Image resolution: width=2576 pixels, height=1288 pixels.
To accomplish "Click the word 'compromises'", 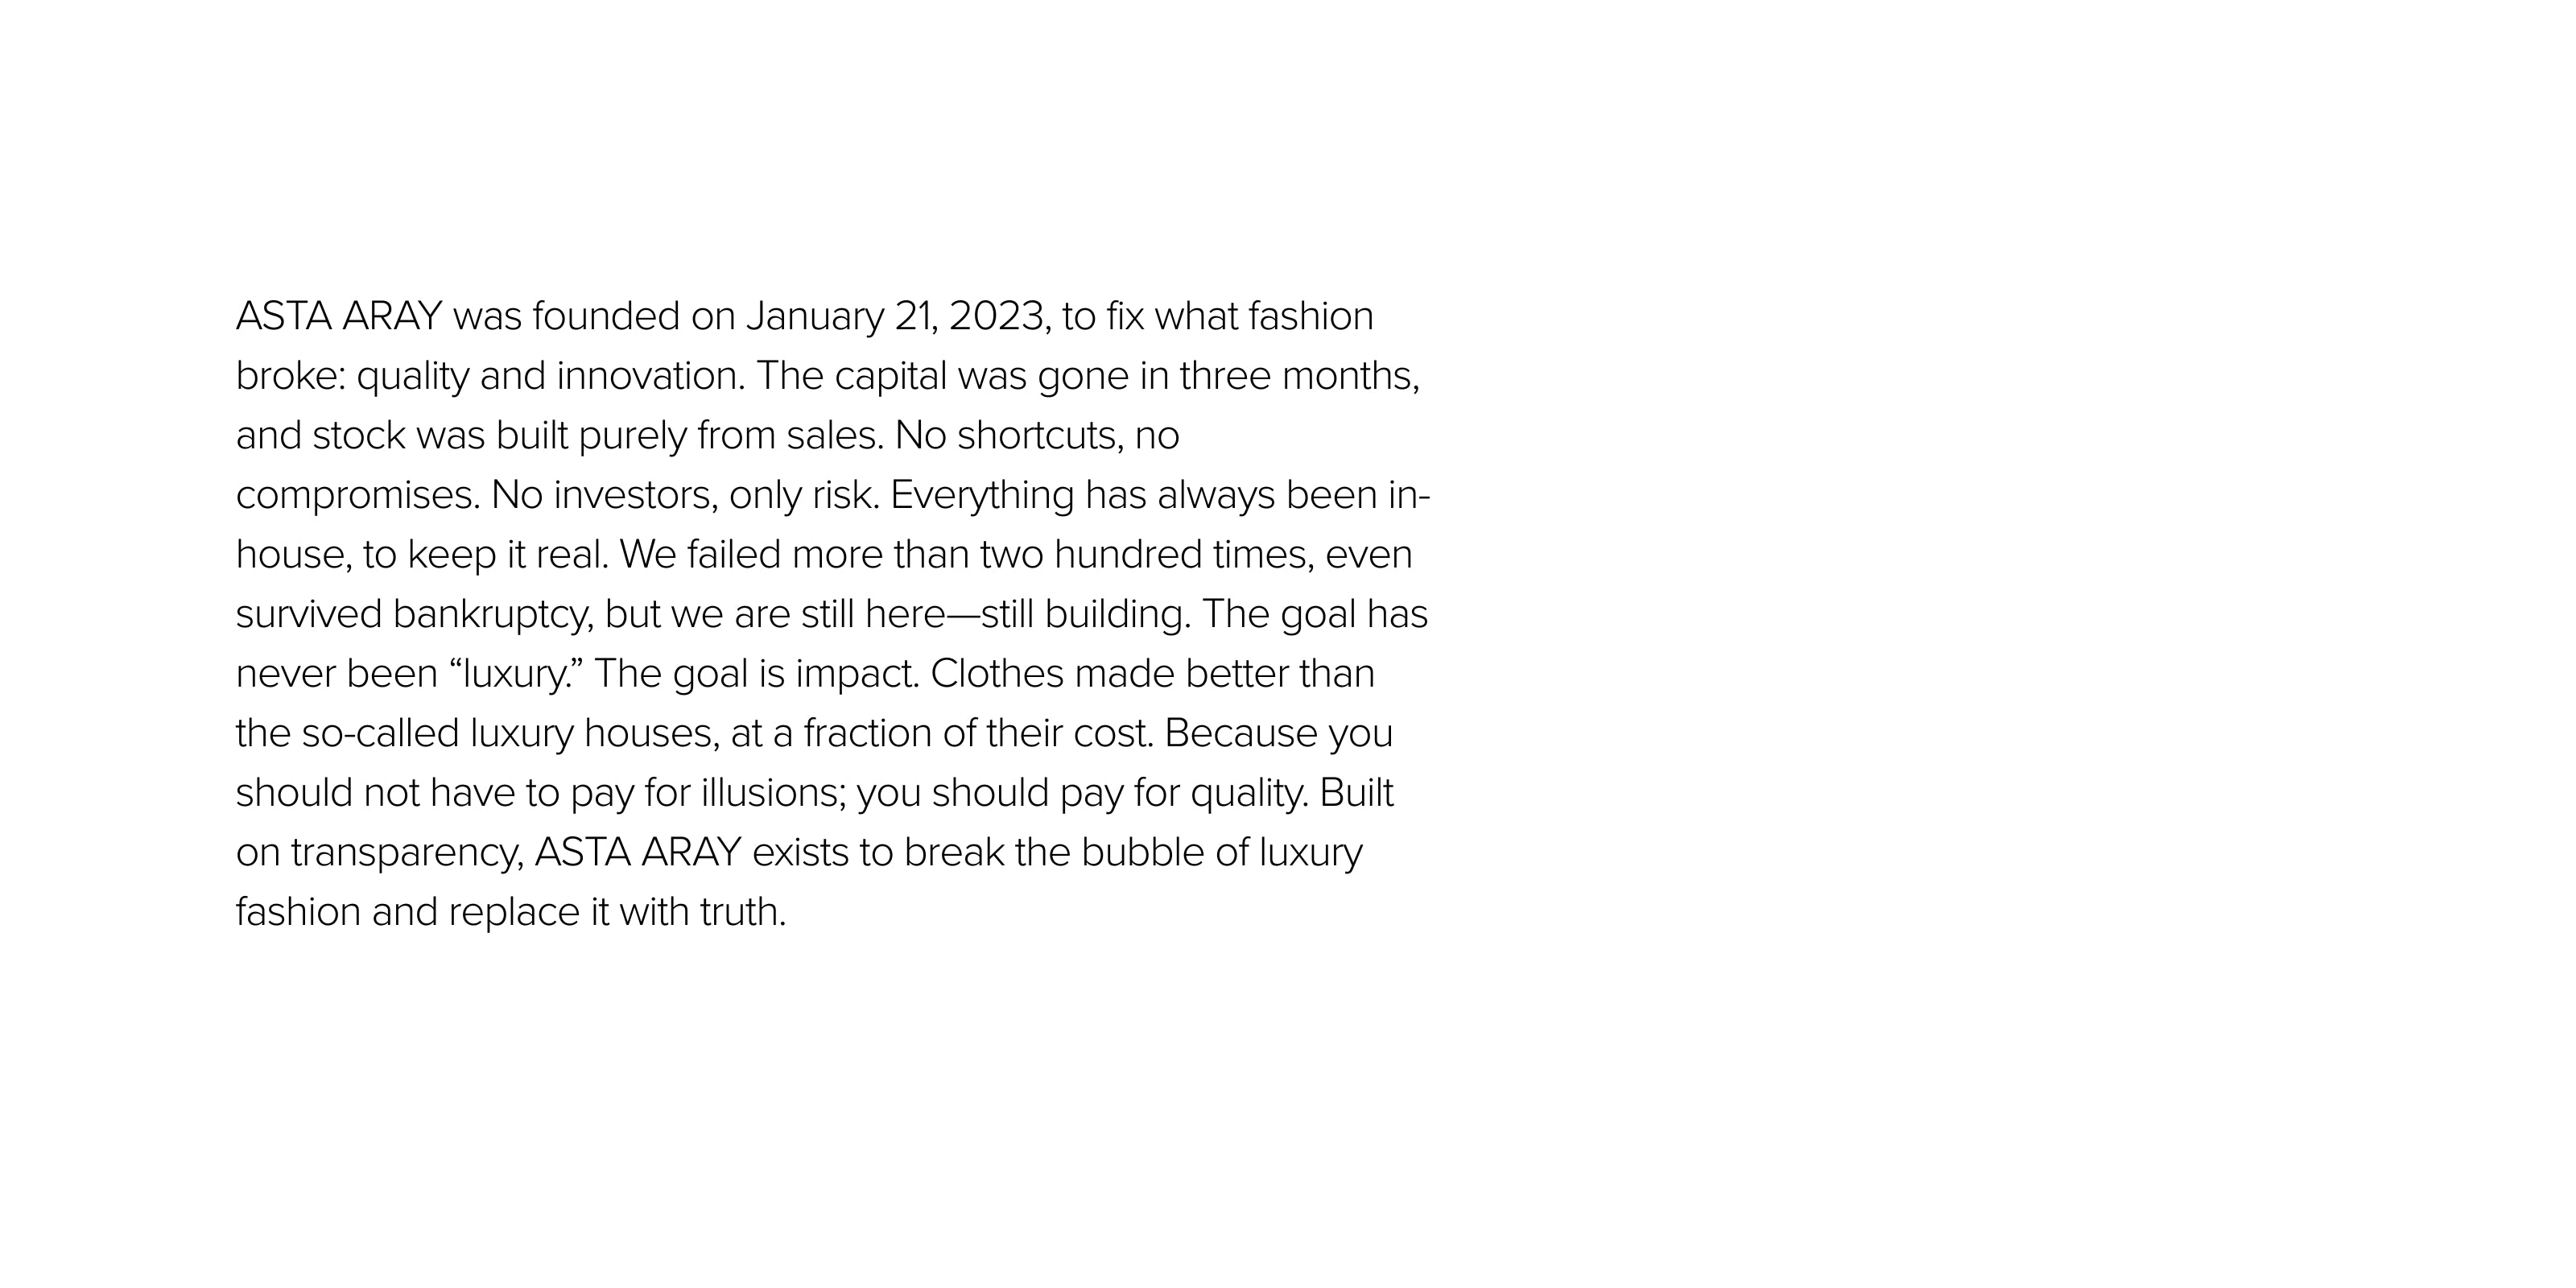I will click(x=355, y=497).
